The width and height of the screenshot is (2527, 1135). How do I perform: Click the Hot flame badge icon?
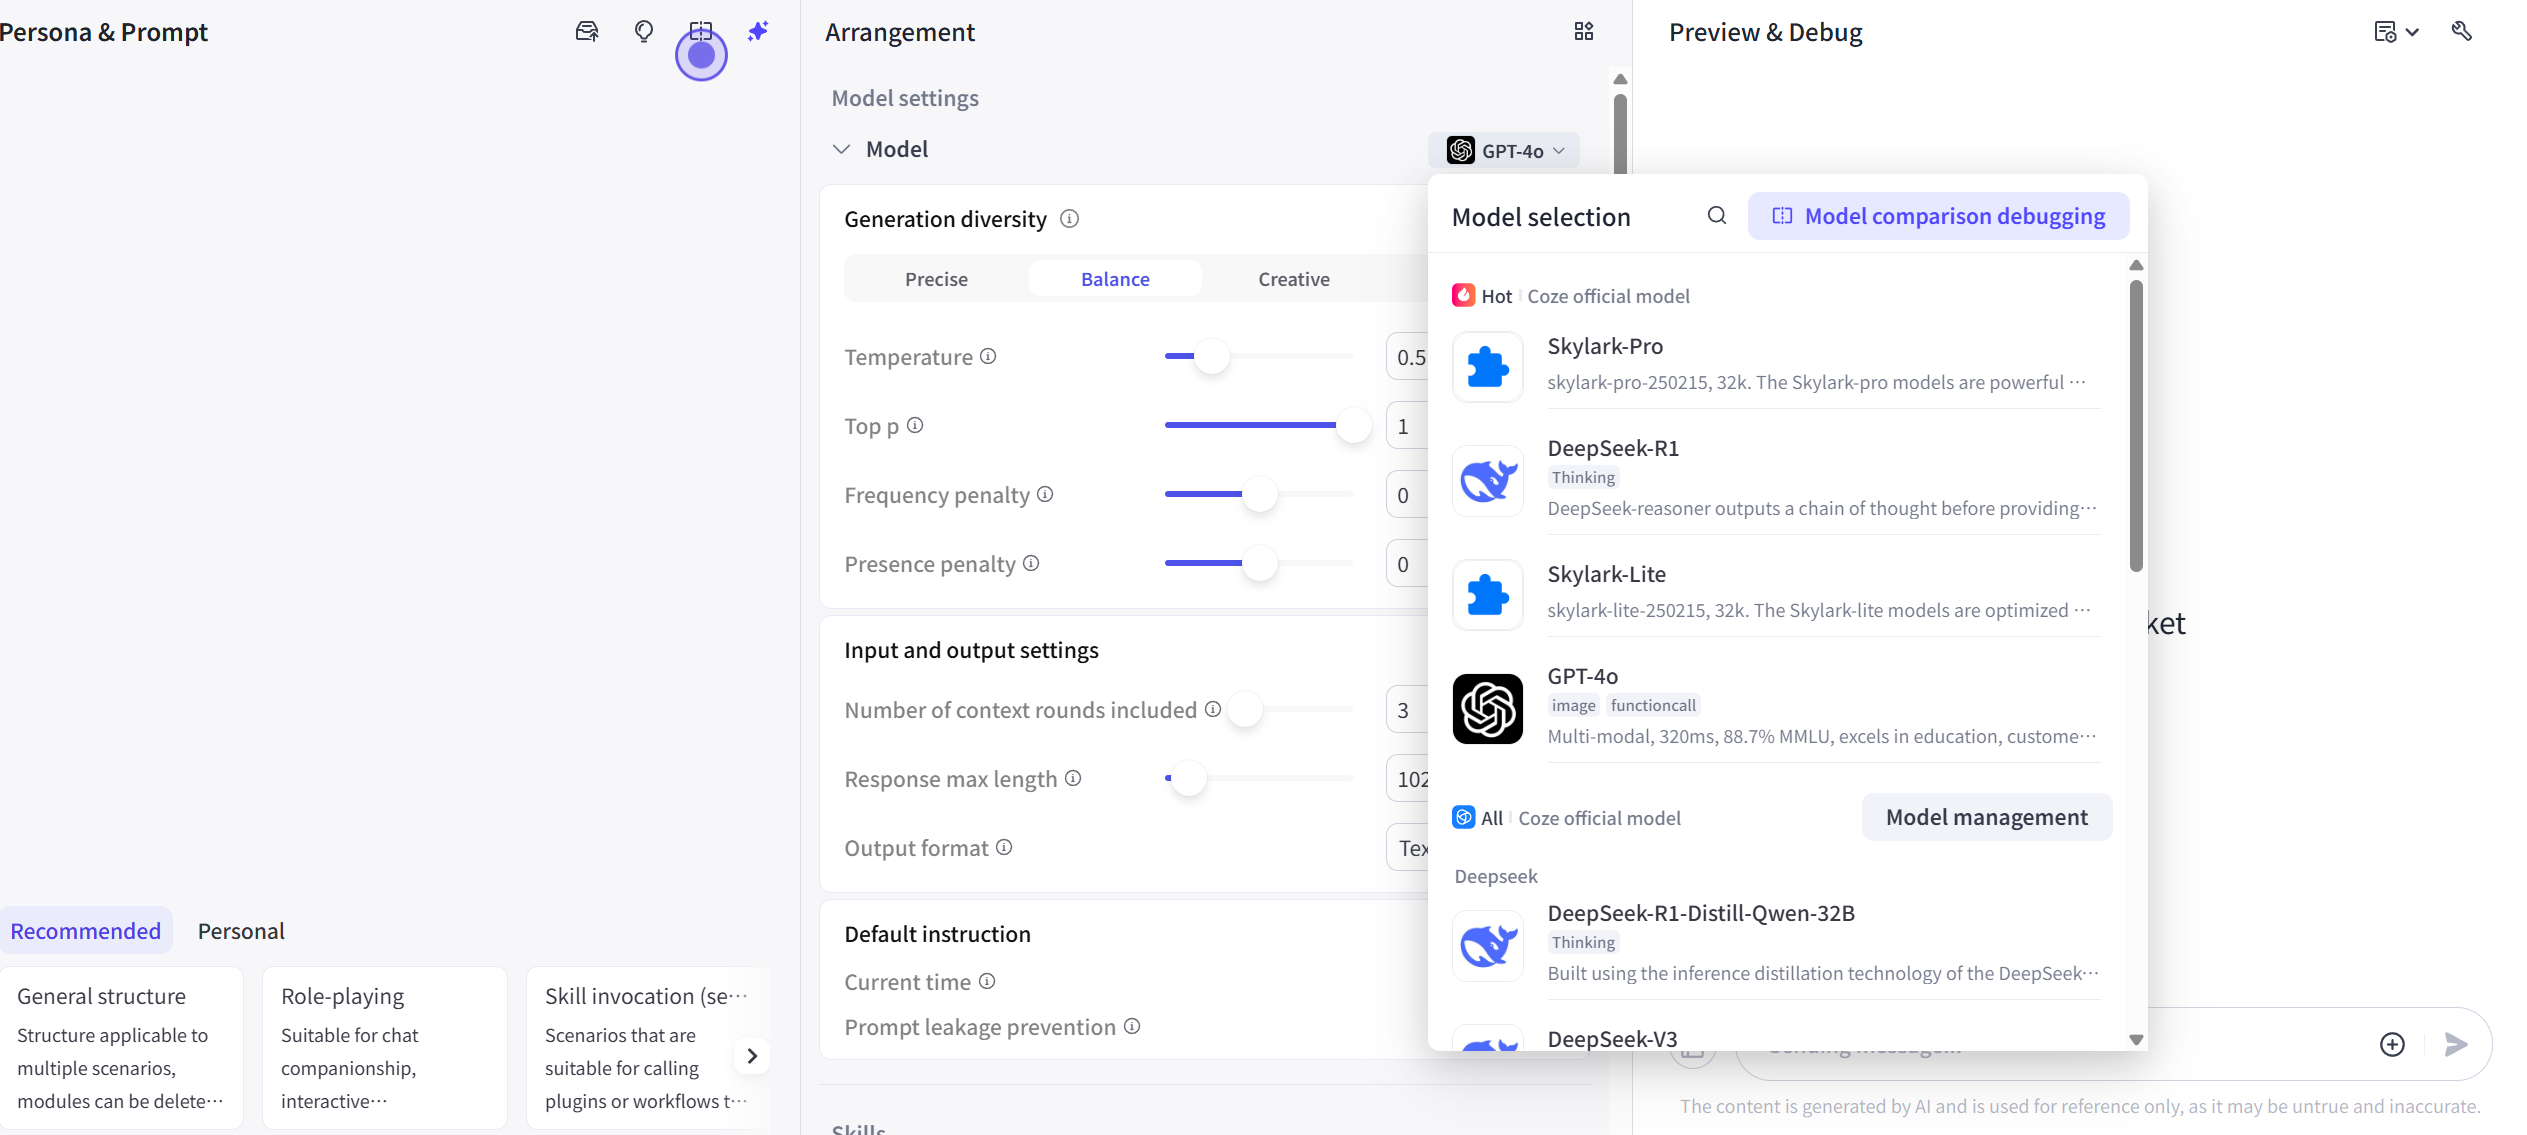(1464, 295)
